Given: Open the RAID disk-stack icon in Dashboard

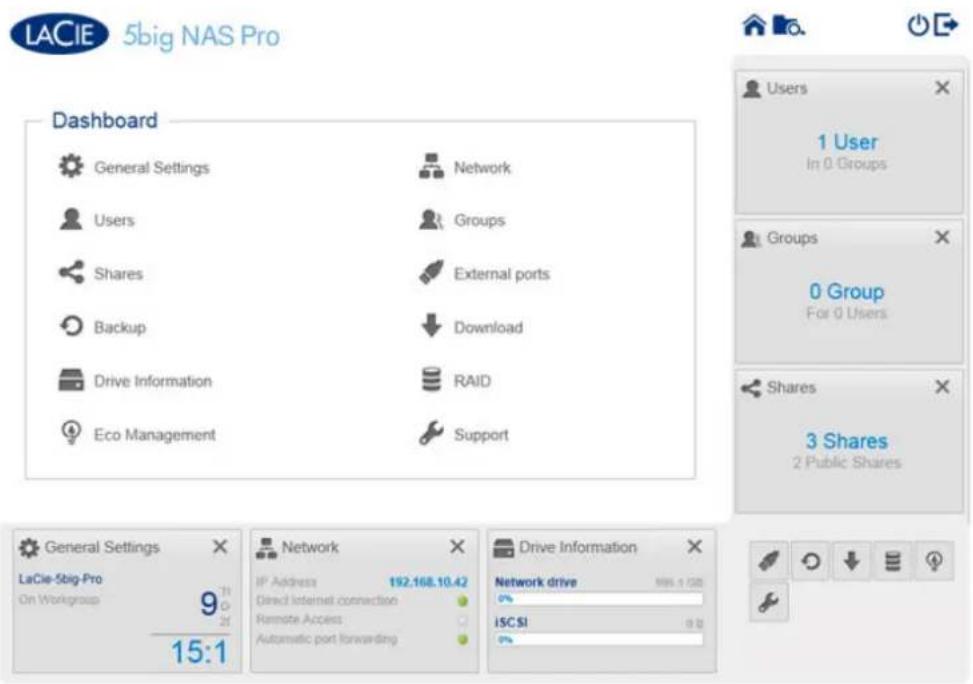Looking at the screenshot, I should coord(431,380).
